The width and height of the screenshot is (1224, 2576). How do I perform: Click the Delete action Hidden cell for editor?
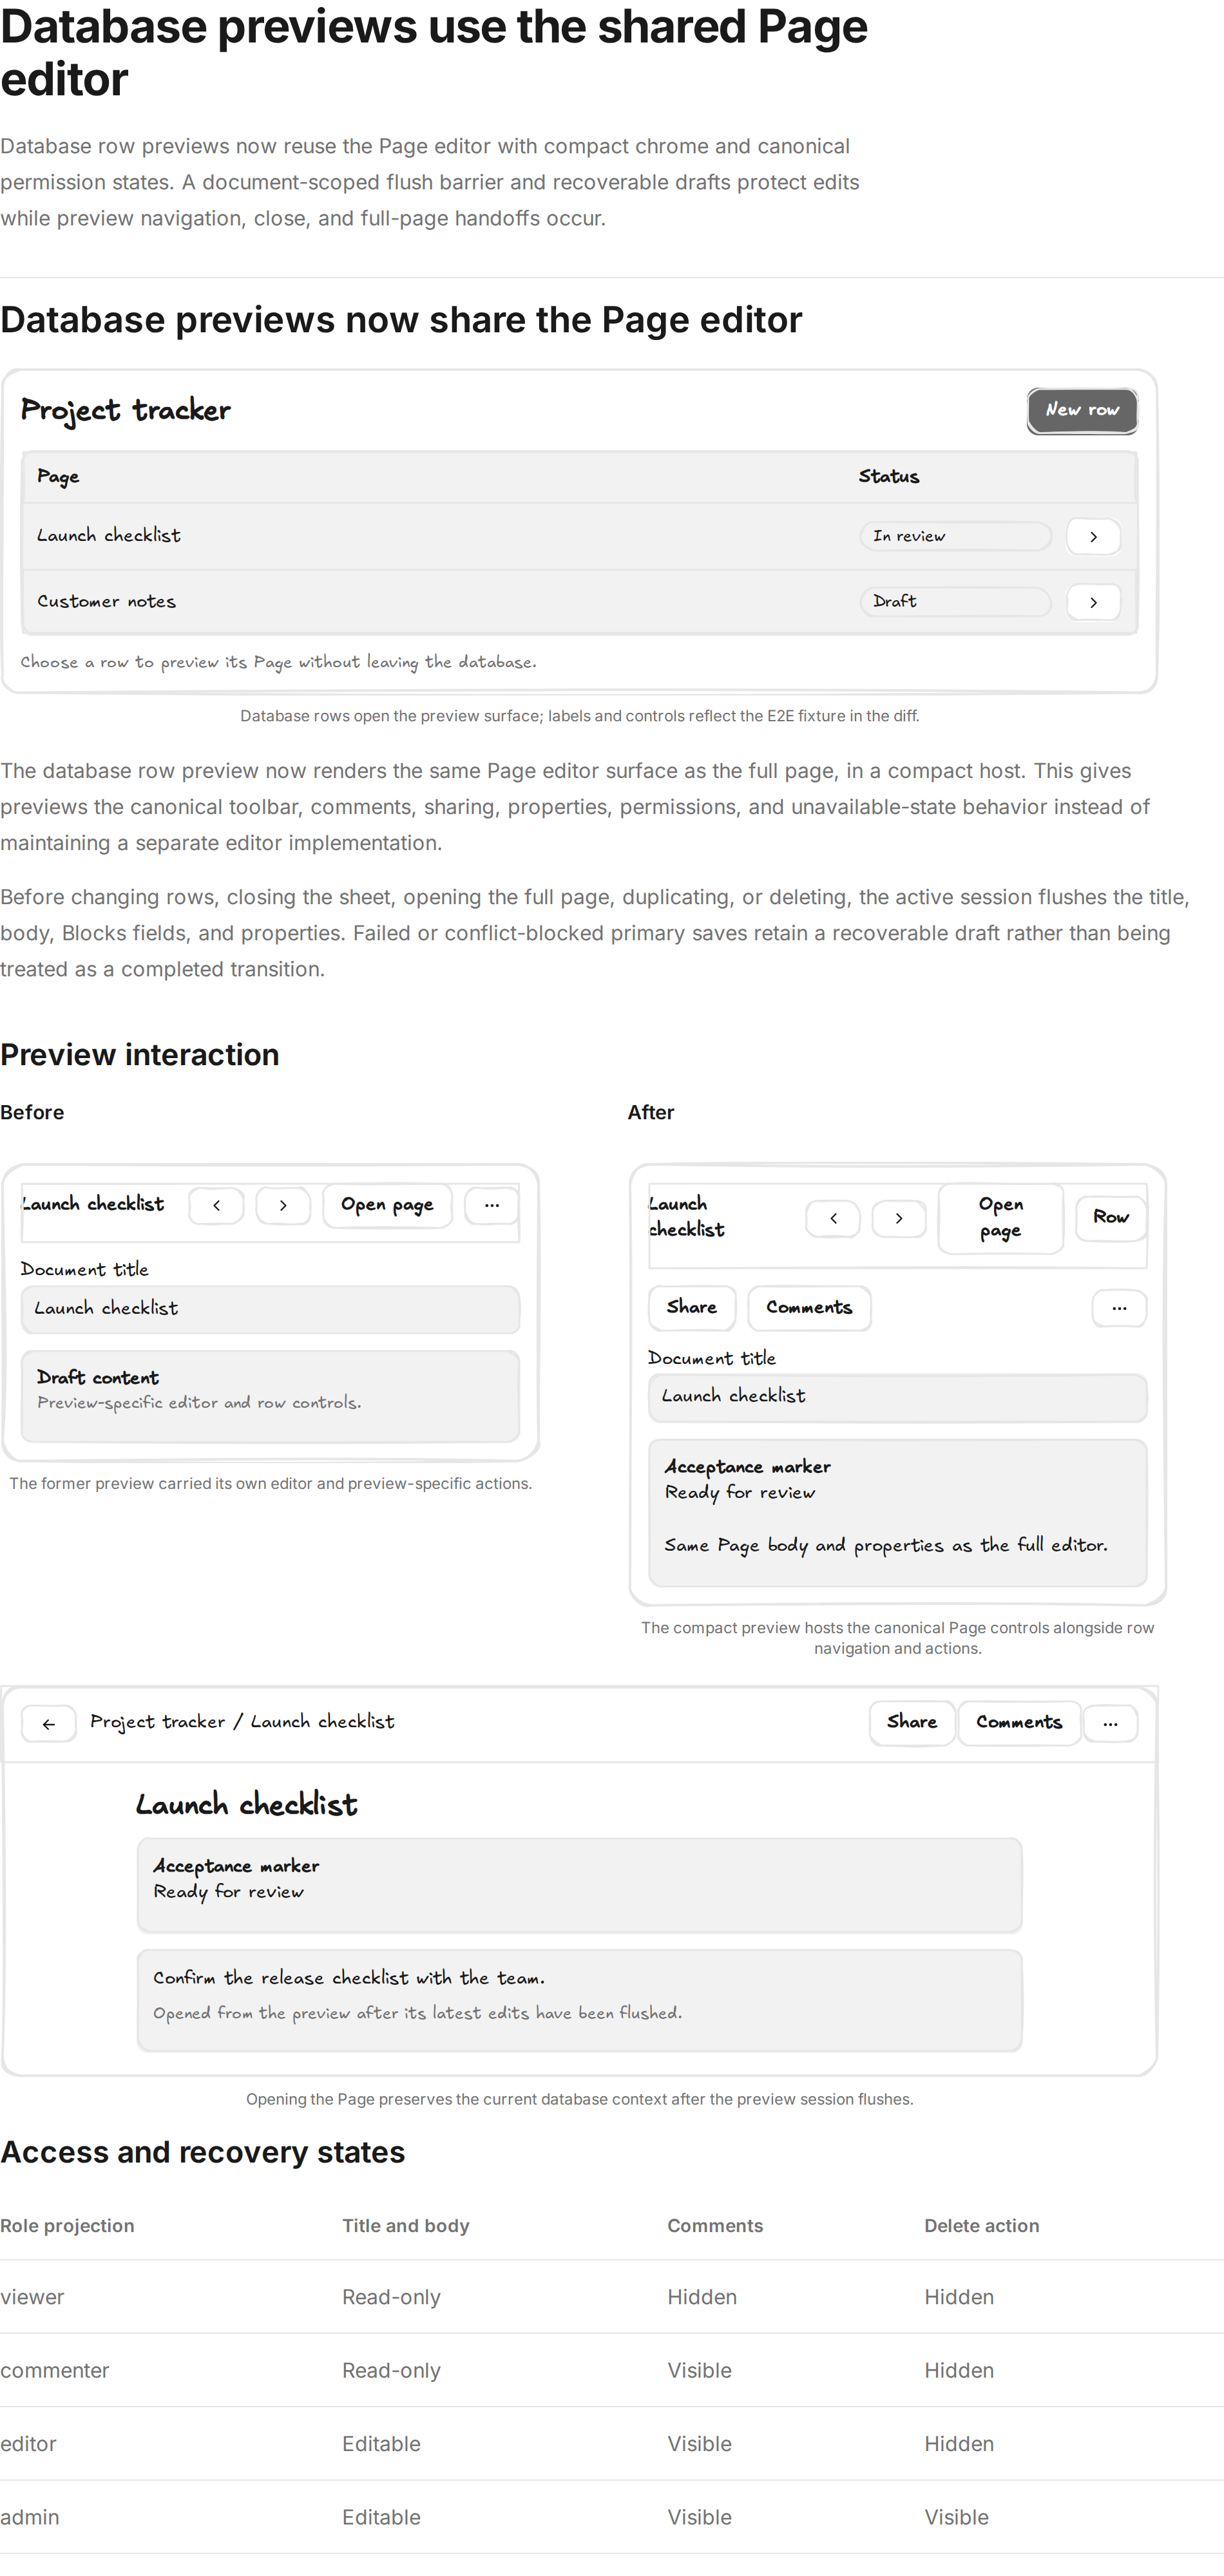point(959,2443)
